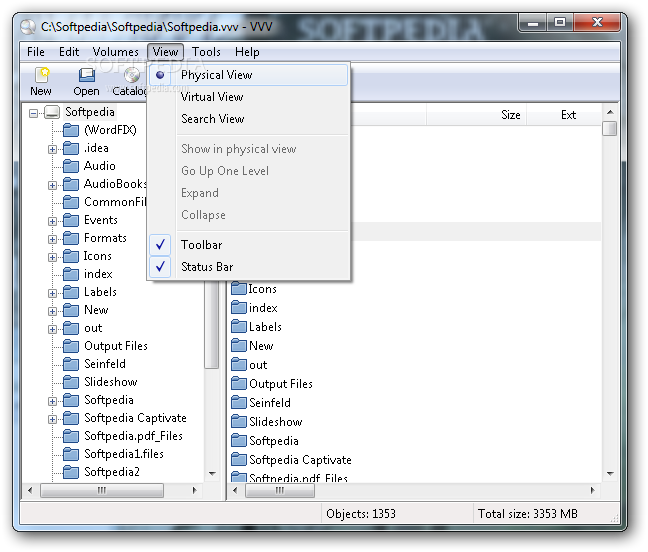648x552 pixels.
Task: Click the Softpedia1.files folder icon in tree
Action: coord(71,454)
